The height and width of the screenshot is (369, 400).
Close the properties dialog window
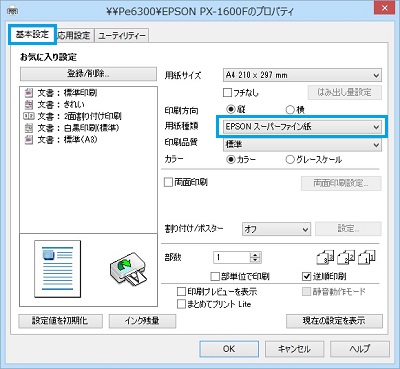click(384, 8)
